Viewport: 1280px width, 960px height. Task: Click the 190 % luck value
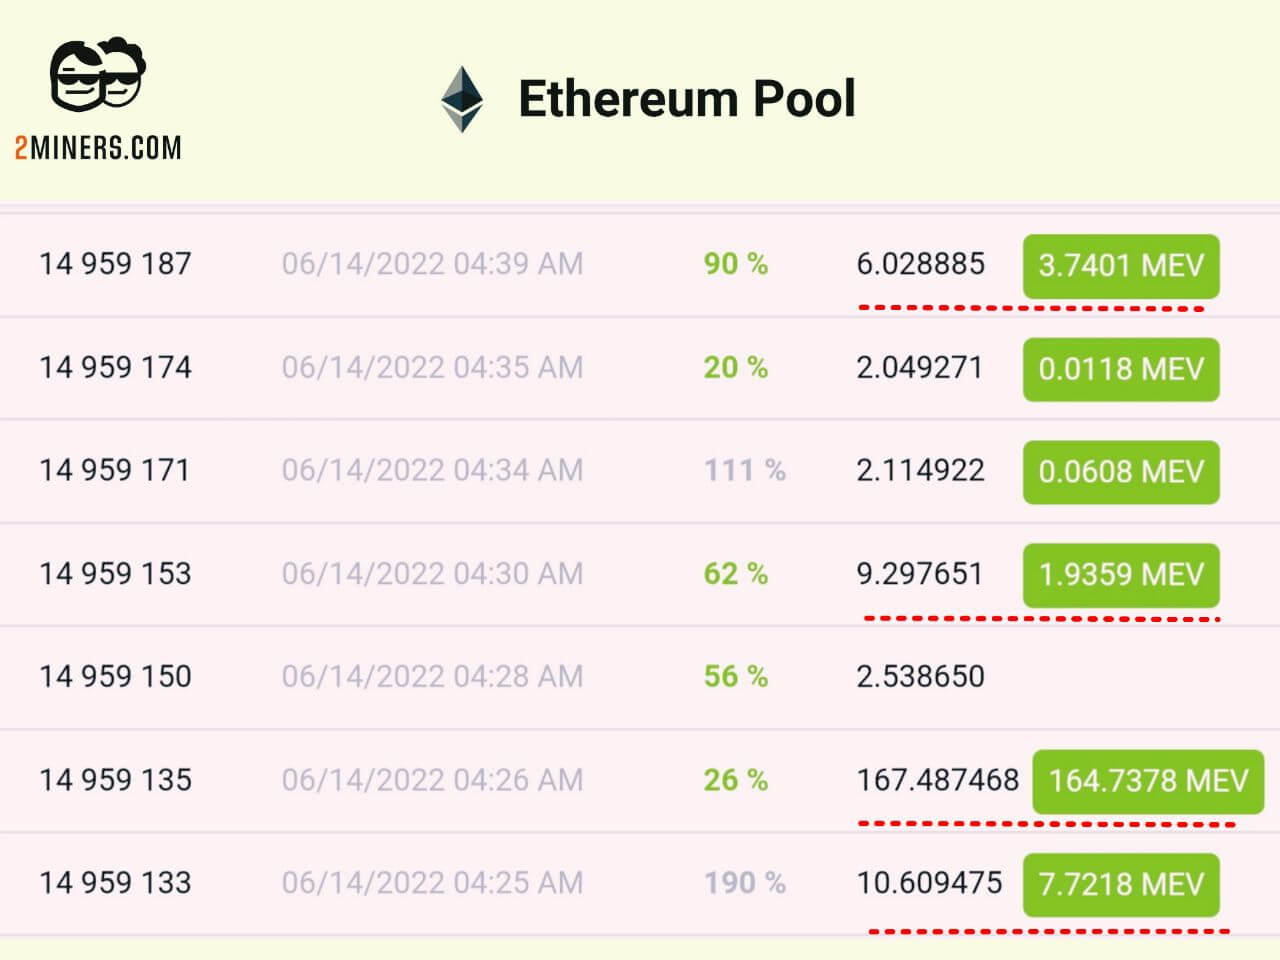click(x=744, y=882)
